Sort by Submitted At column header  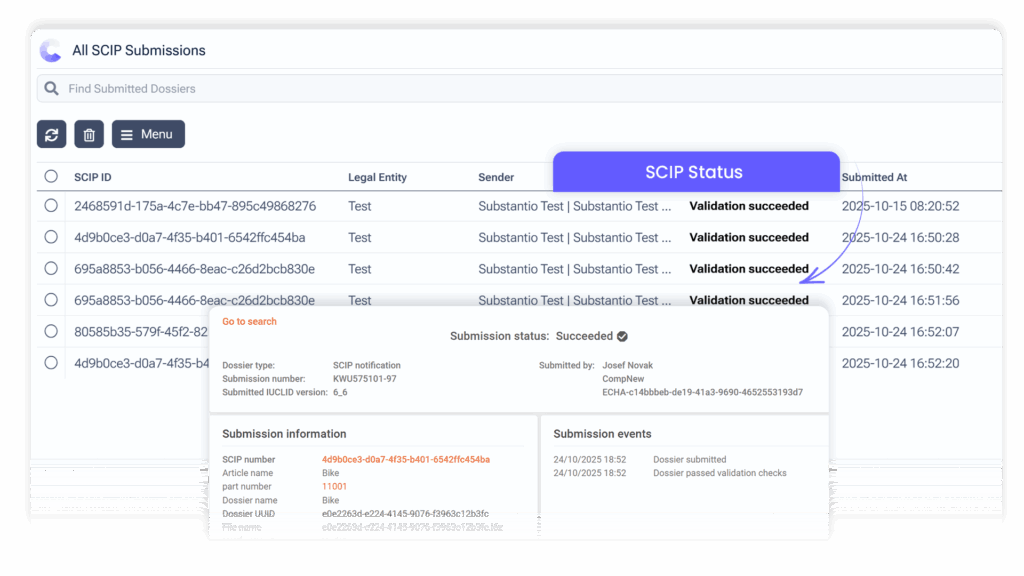point(874,177)
